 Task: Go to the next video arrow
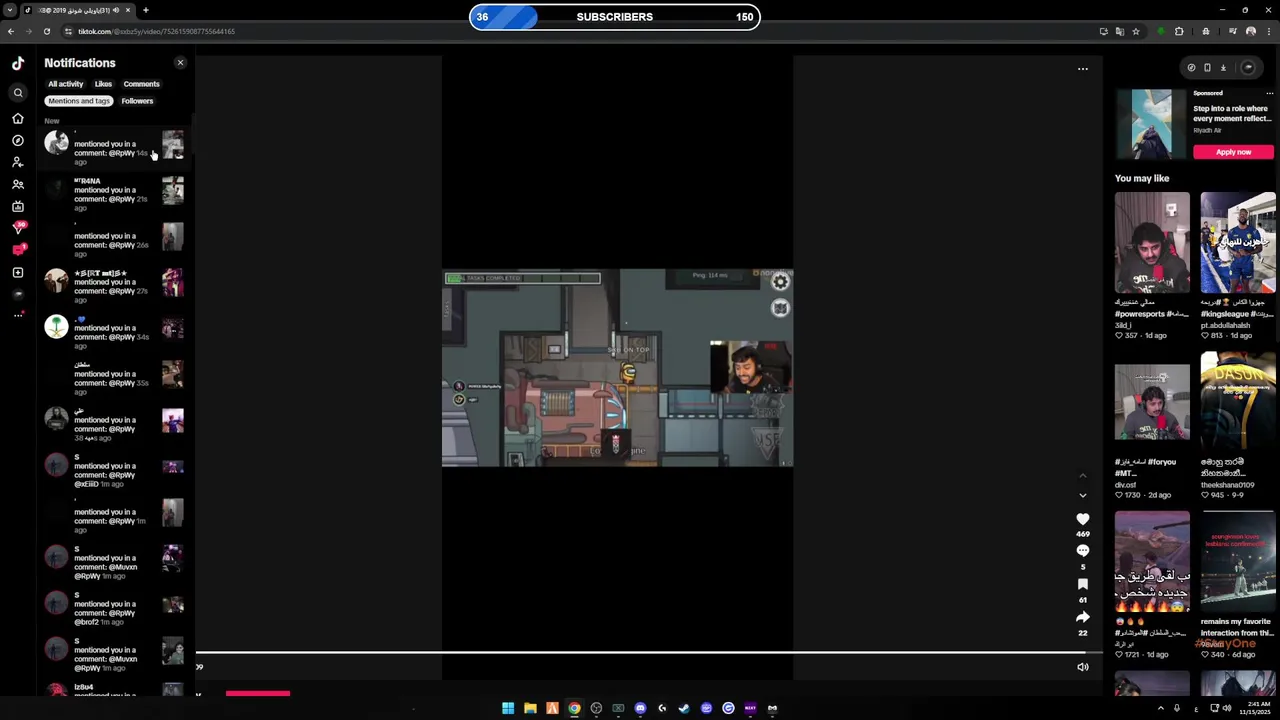[x=1082, y=495]
